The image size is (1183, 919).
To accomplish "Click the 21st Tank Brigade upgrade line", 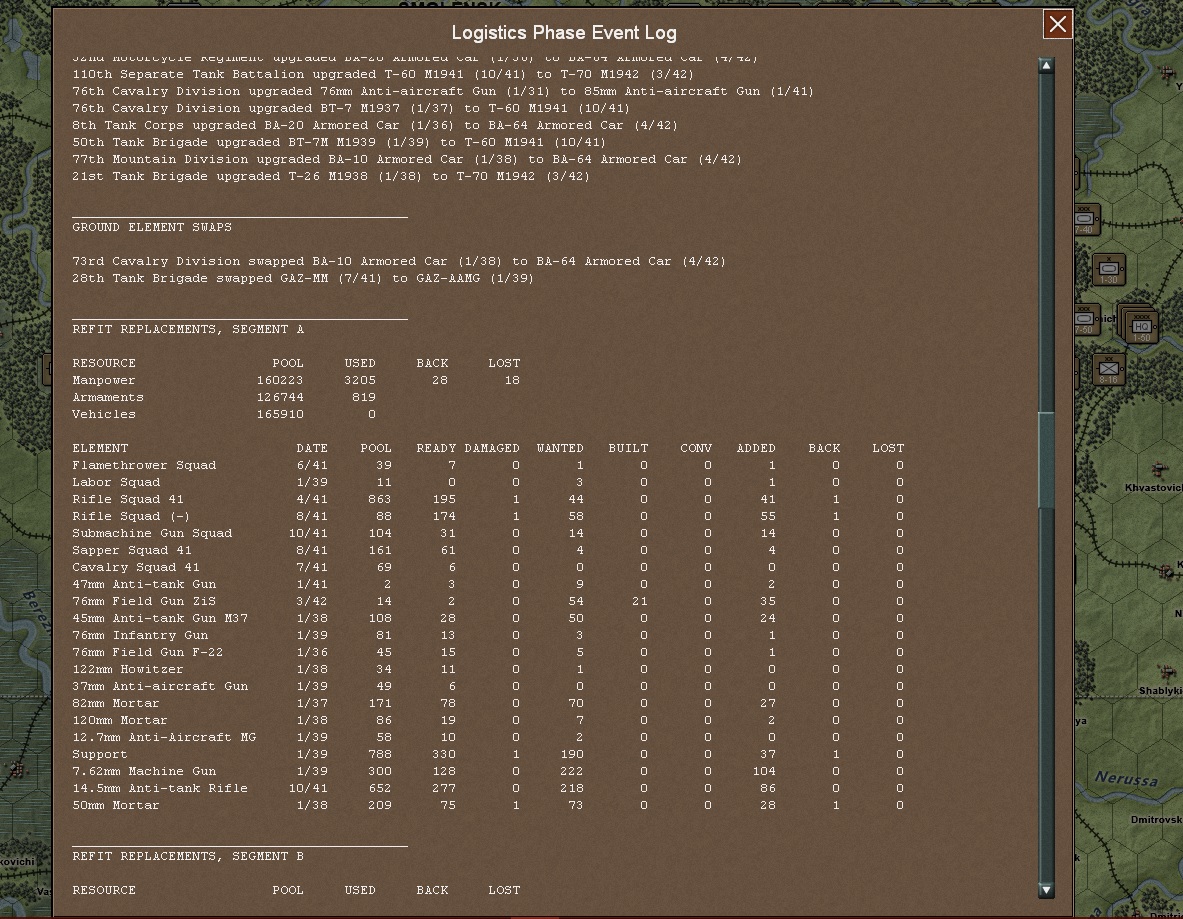I will [x=331, y=176].
